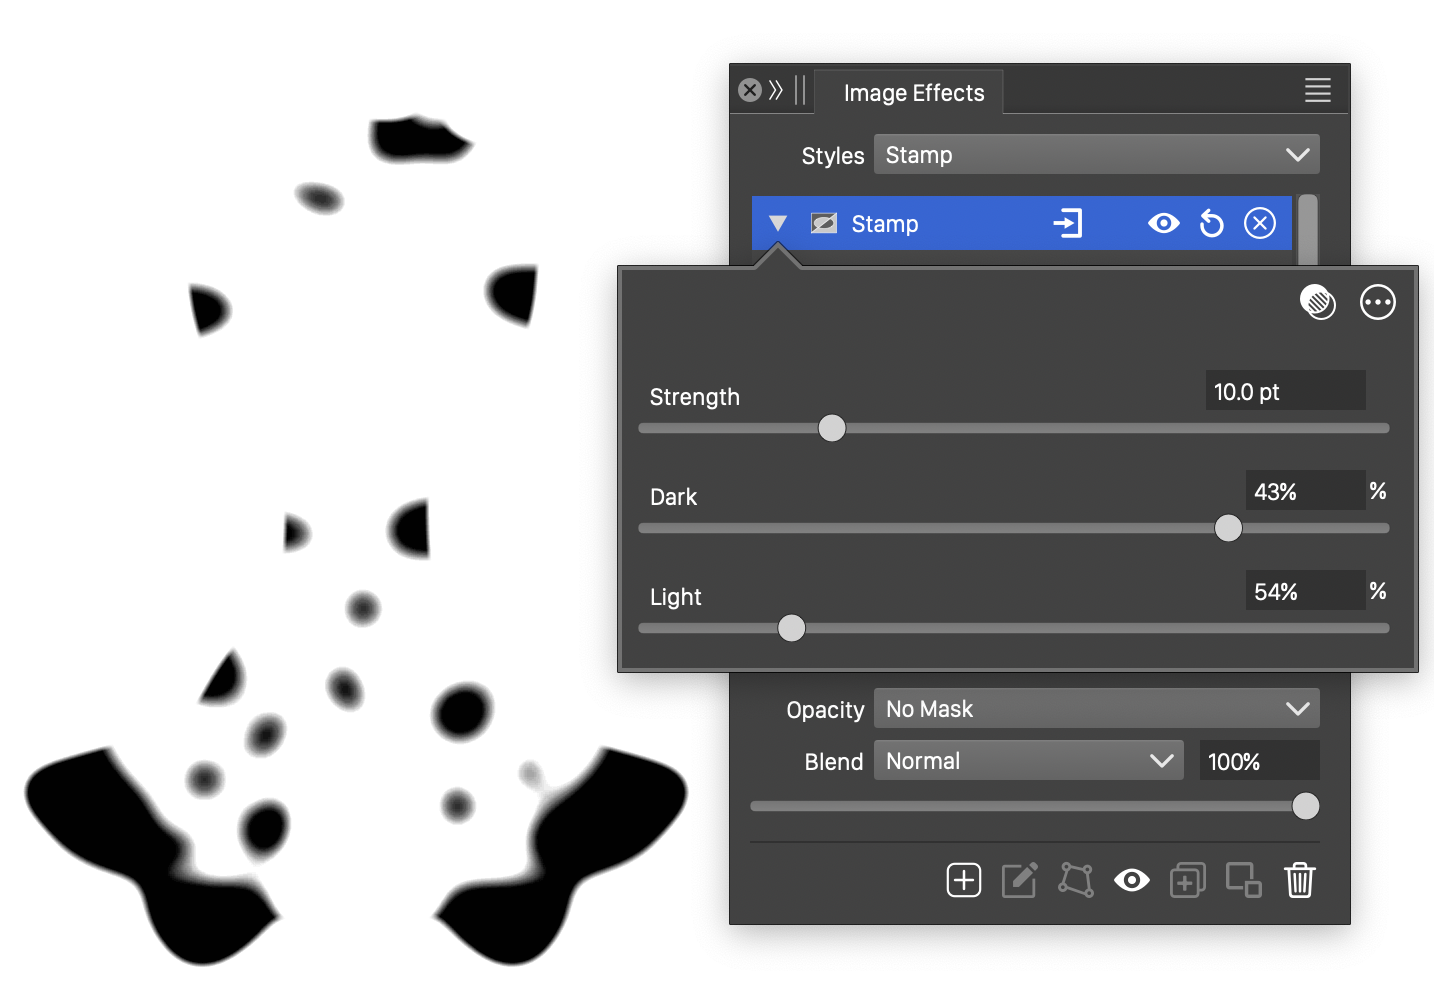Collapse the Stamp effect disclosure triangle
Viewport: 1434px width, 986px height.
point(778,223)
